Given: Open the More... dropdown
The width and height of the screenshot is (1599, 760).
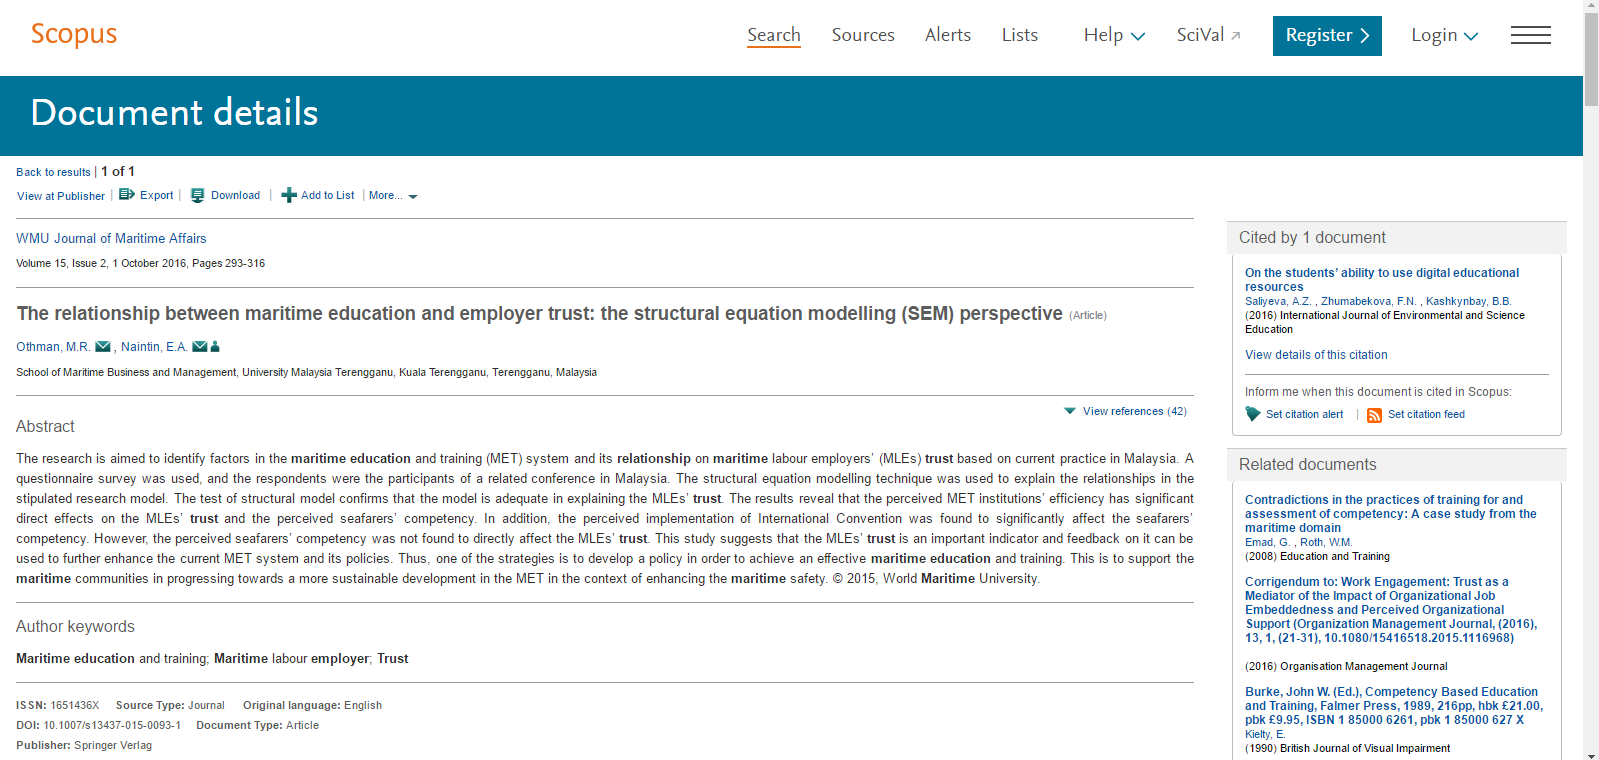Looking at the screenshot, I should click(393, 195).
